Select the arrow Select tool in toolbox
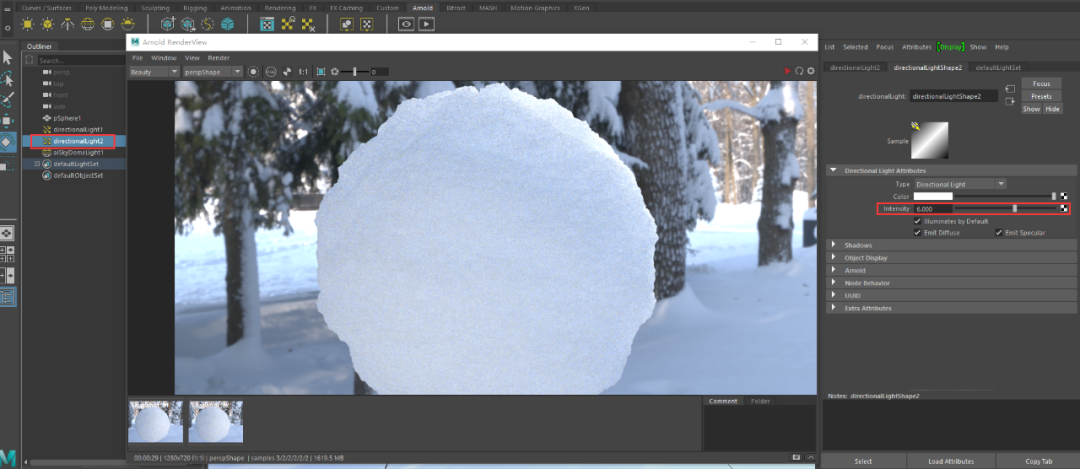The height and width of the screenshot is (469, 1080). 8,57
